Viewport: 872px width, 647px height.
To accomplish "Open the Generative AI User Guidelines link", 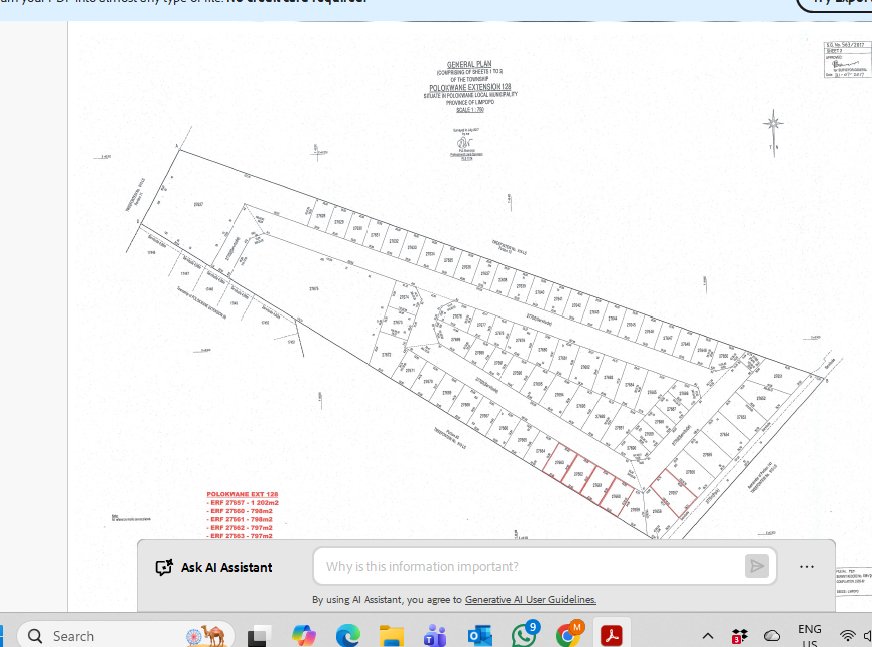I will pos(530,599).
